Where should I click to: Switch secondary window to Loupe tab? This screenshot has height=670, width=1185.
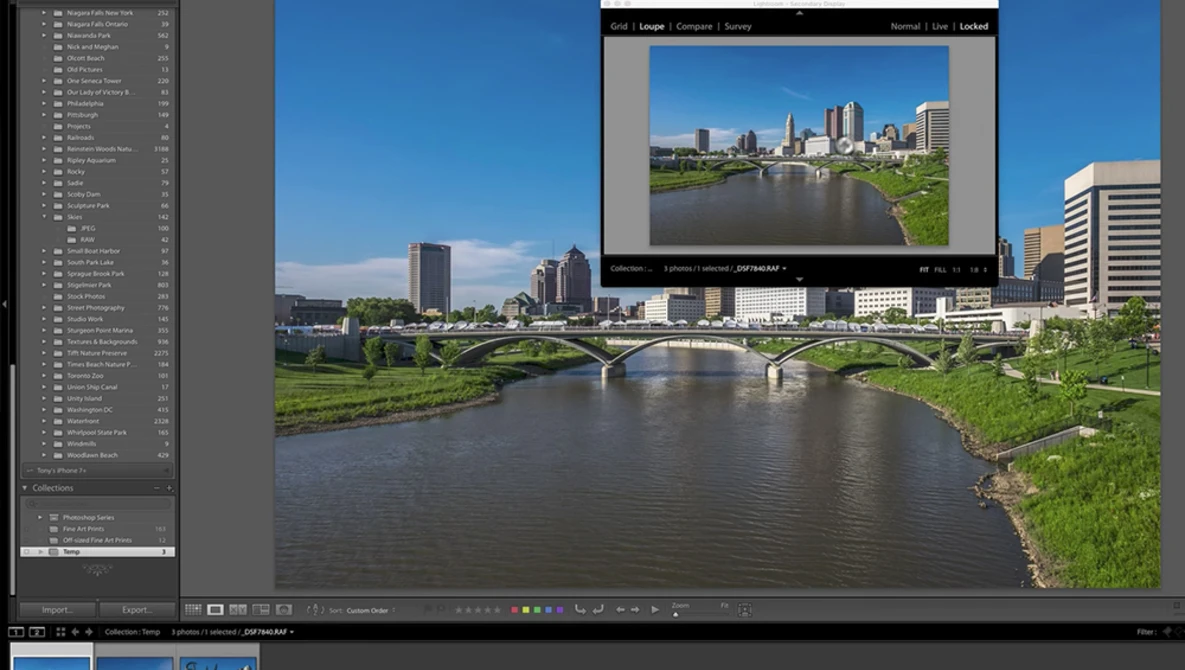point(651,26)
